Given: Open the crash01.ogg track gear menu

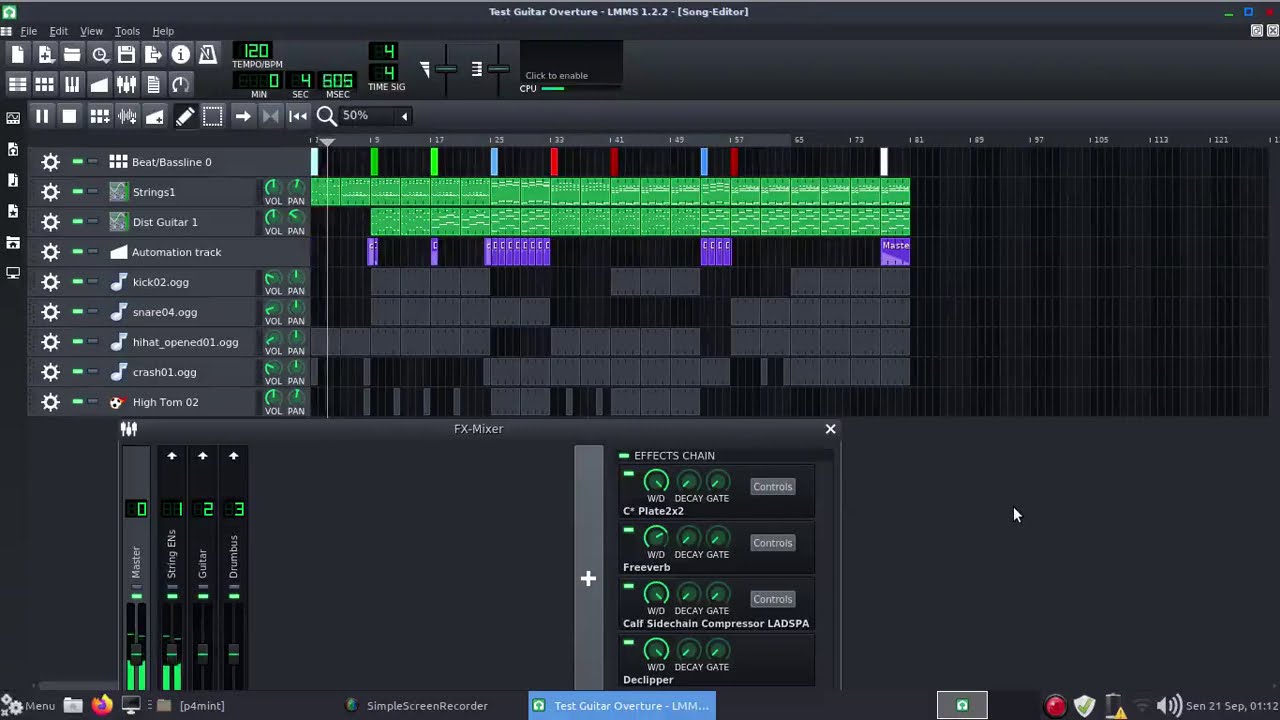Looking at the screenshot, I should click(50, 372).
